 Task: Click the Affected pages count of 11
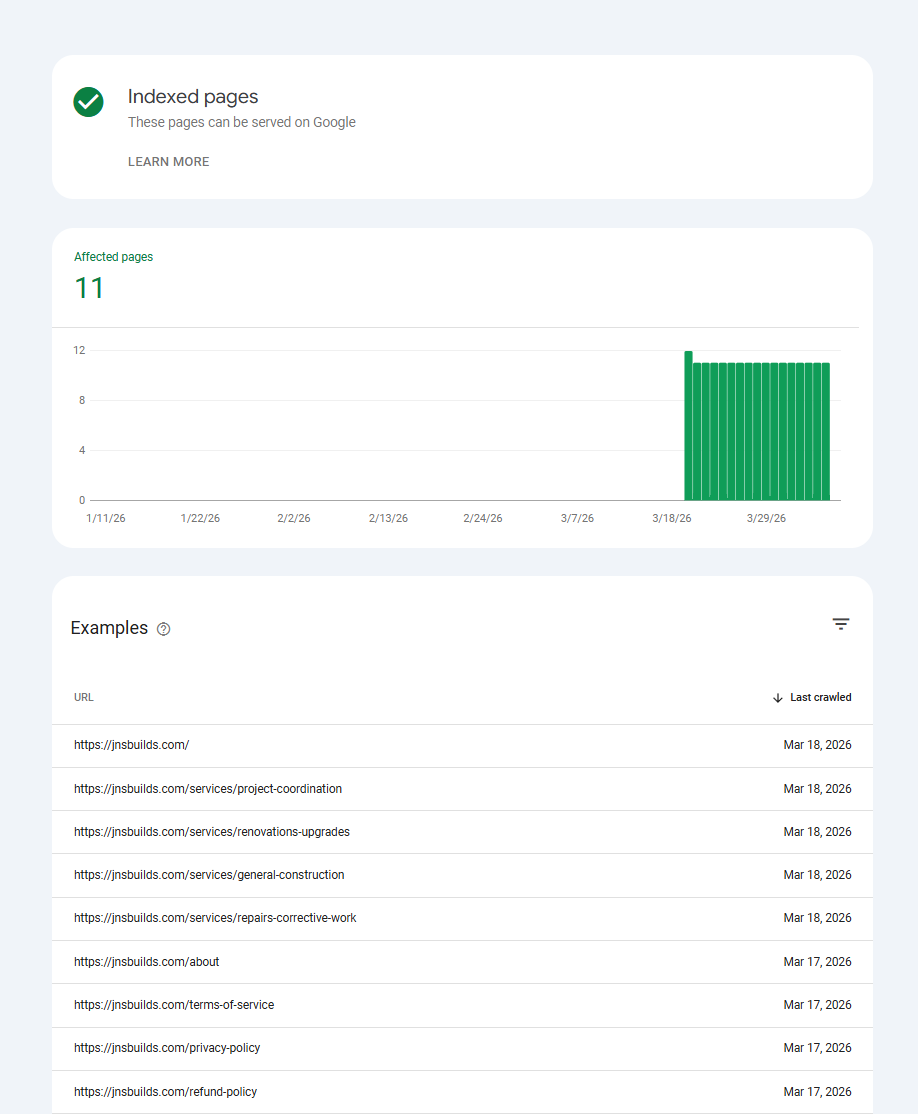[90, 288]
